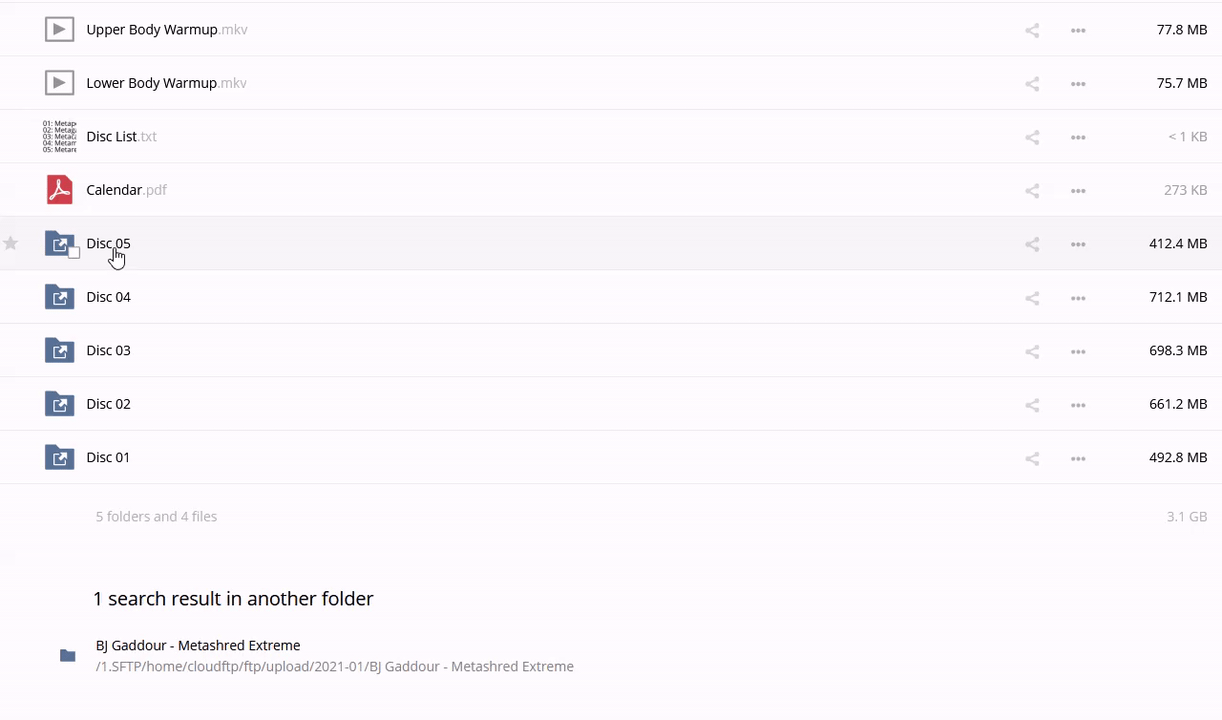This screenshot has height=720, width=1222.
Task: Open BJ Gaddour - Metashred Extreme search result
Action: (x=198, y=645)
